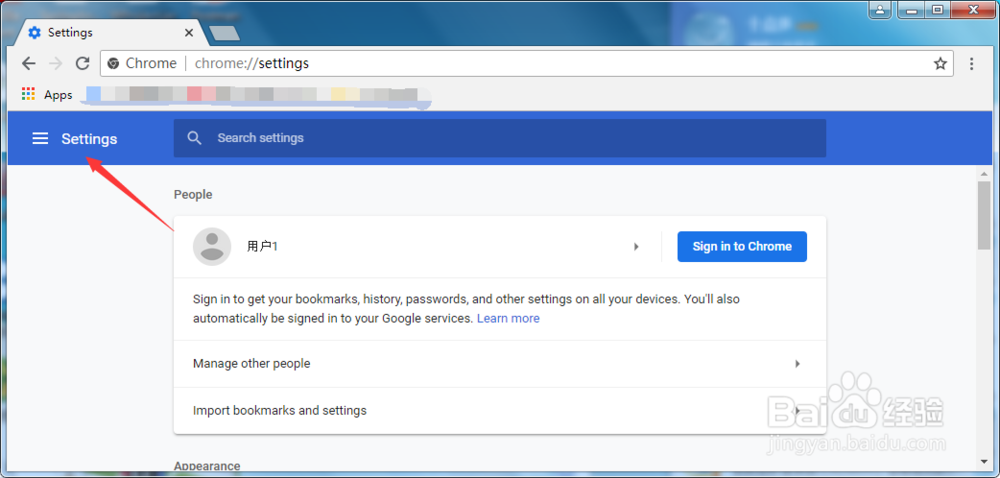Click the Chrome site info icon
Screen dimensions: 1000x478
point(114,63)
